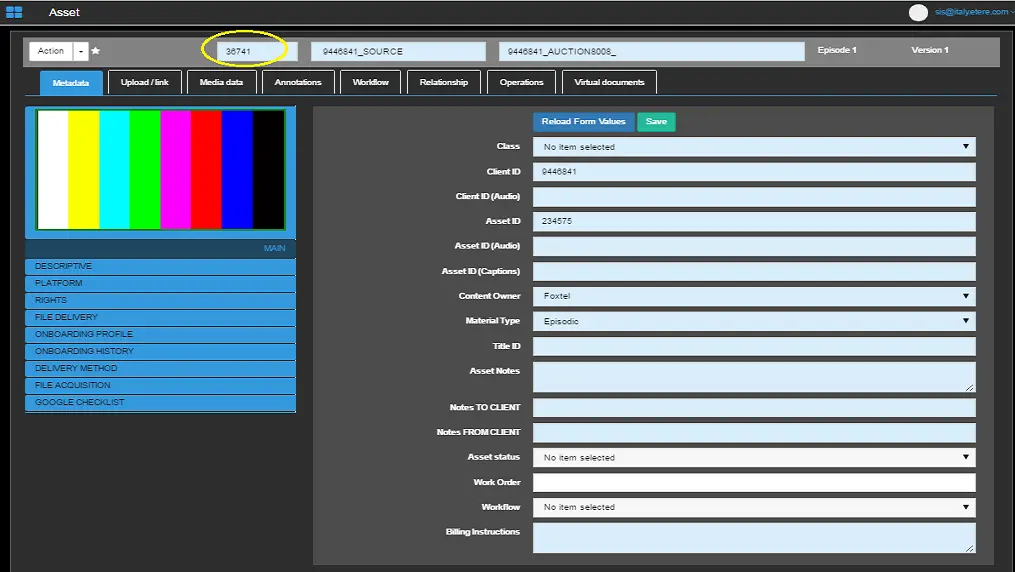1015x572 pixels.
Task: Click the favorite star icon beside Action
Action: [96, 51]
